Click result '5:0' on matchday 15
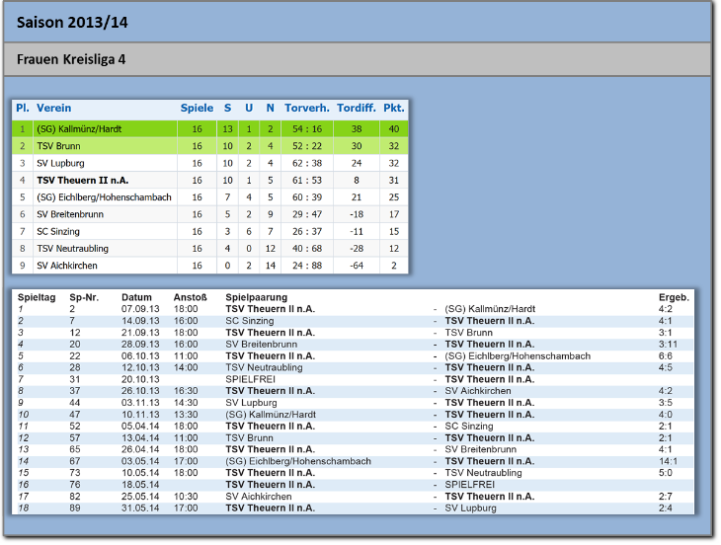 pyautogui.click(x=665, y=473)
